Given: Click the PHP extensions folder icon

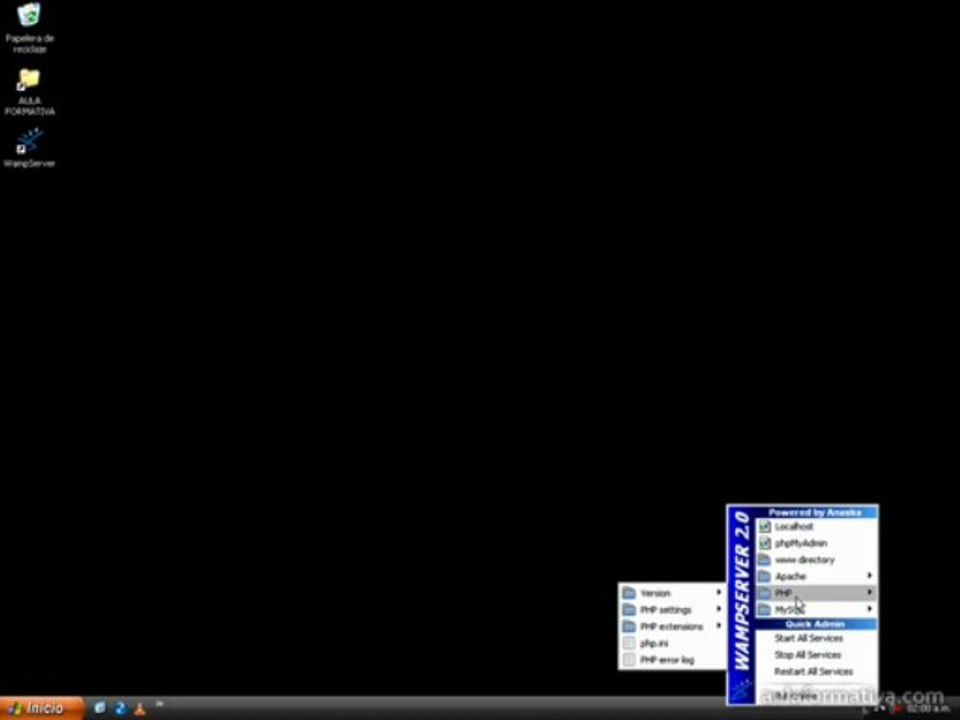Looking at the screenshot, I should [x=629, y=626].
